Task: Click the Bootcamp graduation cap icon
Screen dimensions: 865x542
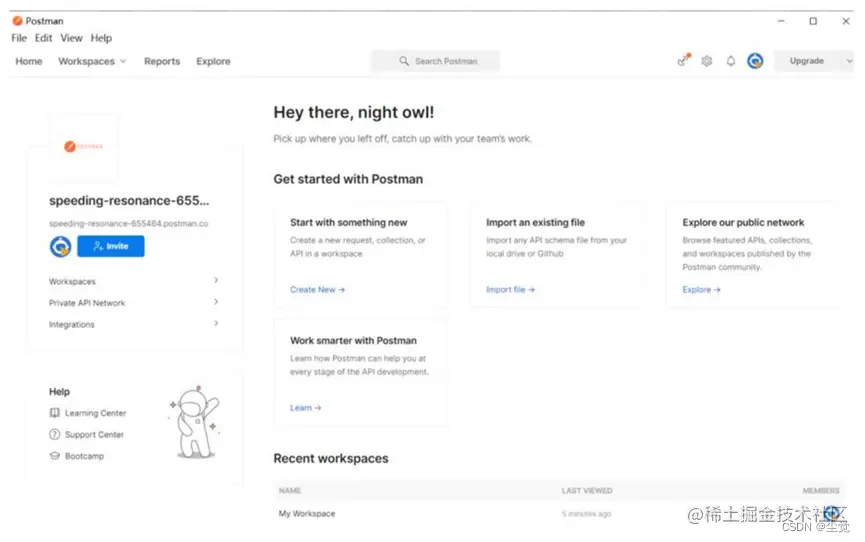Action: (x=55, y=456)
